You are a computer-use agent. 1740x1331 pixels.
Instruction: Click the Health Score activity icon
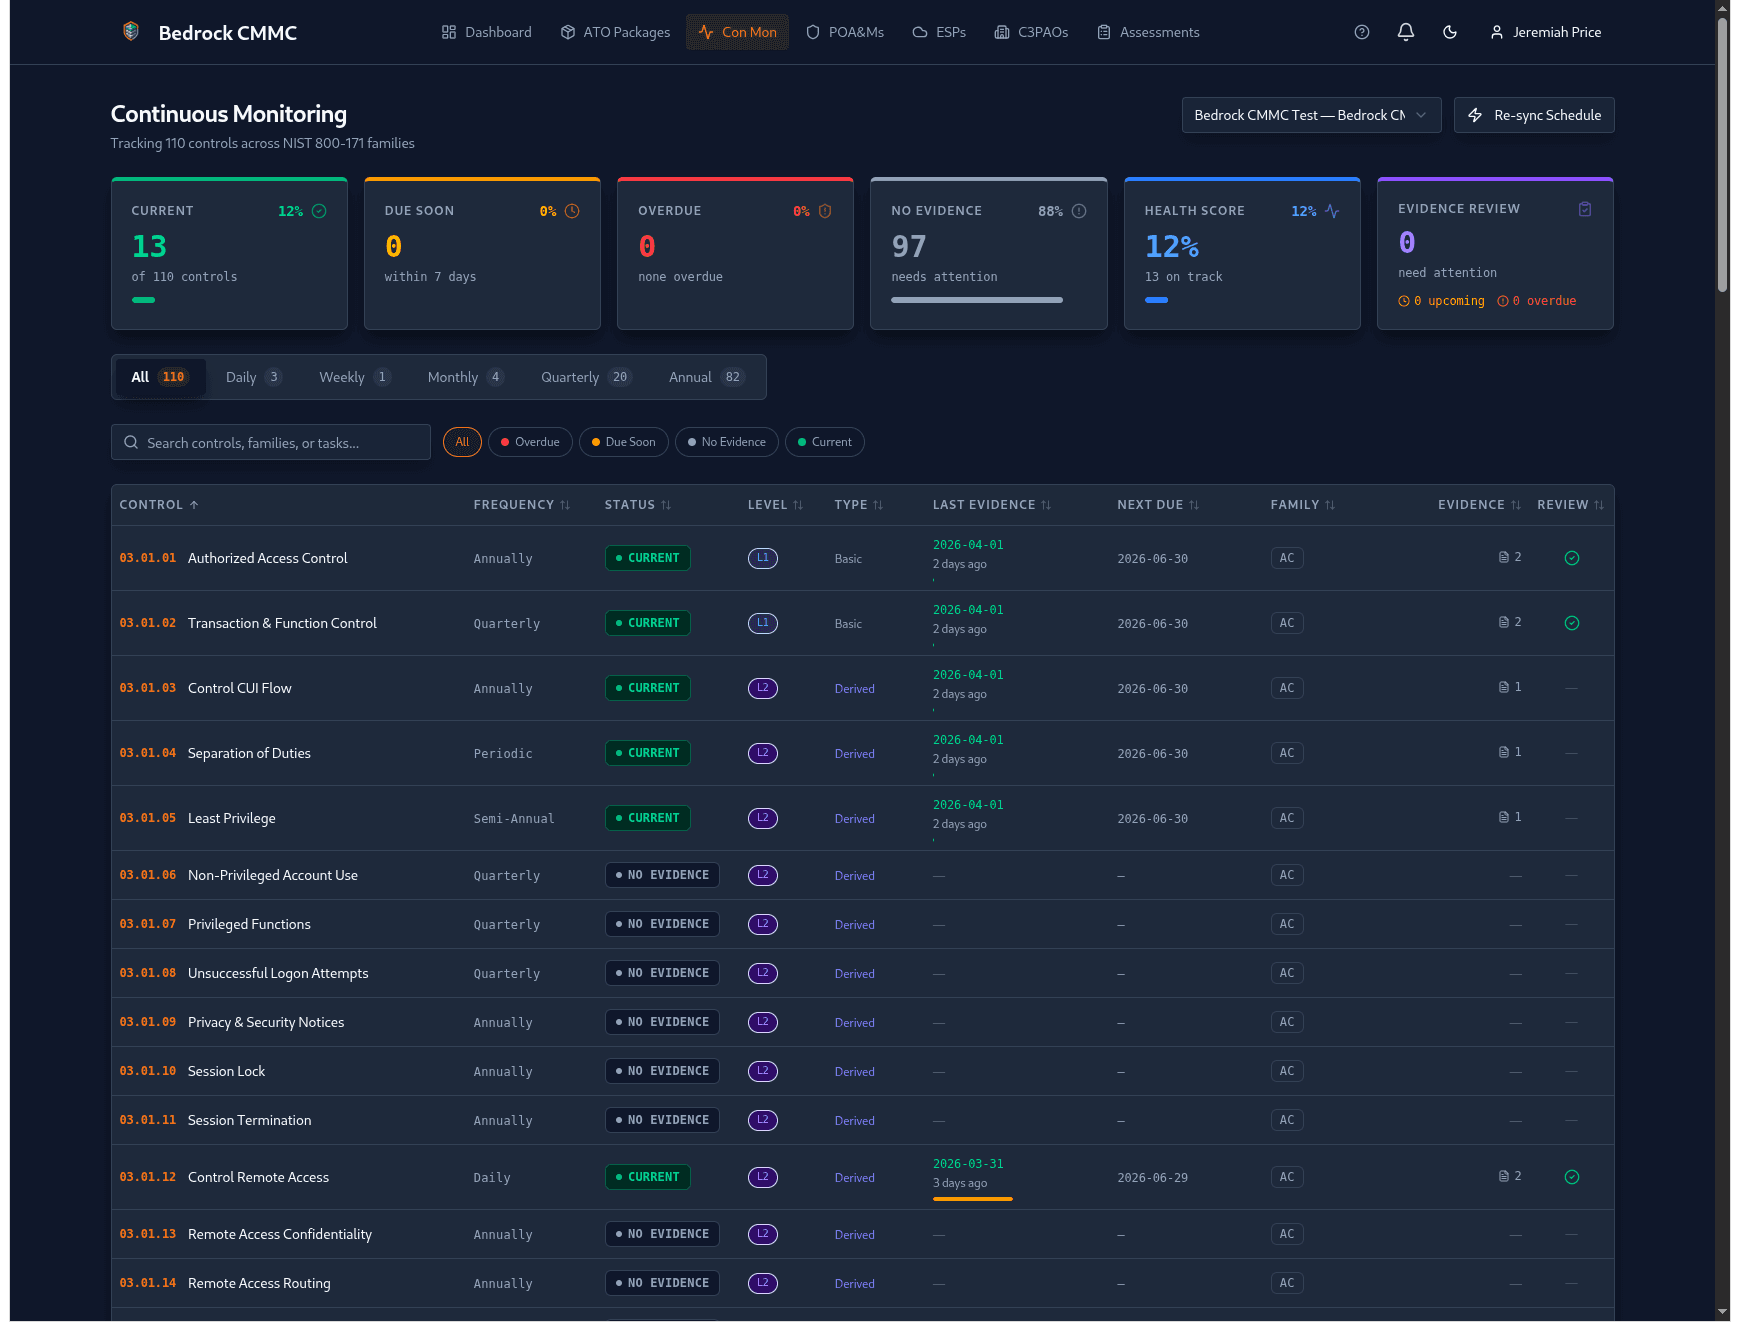1334,211
